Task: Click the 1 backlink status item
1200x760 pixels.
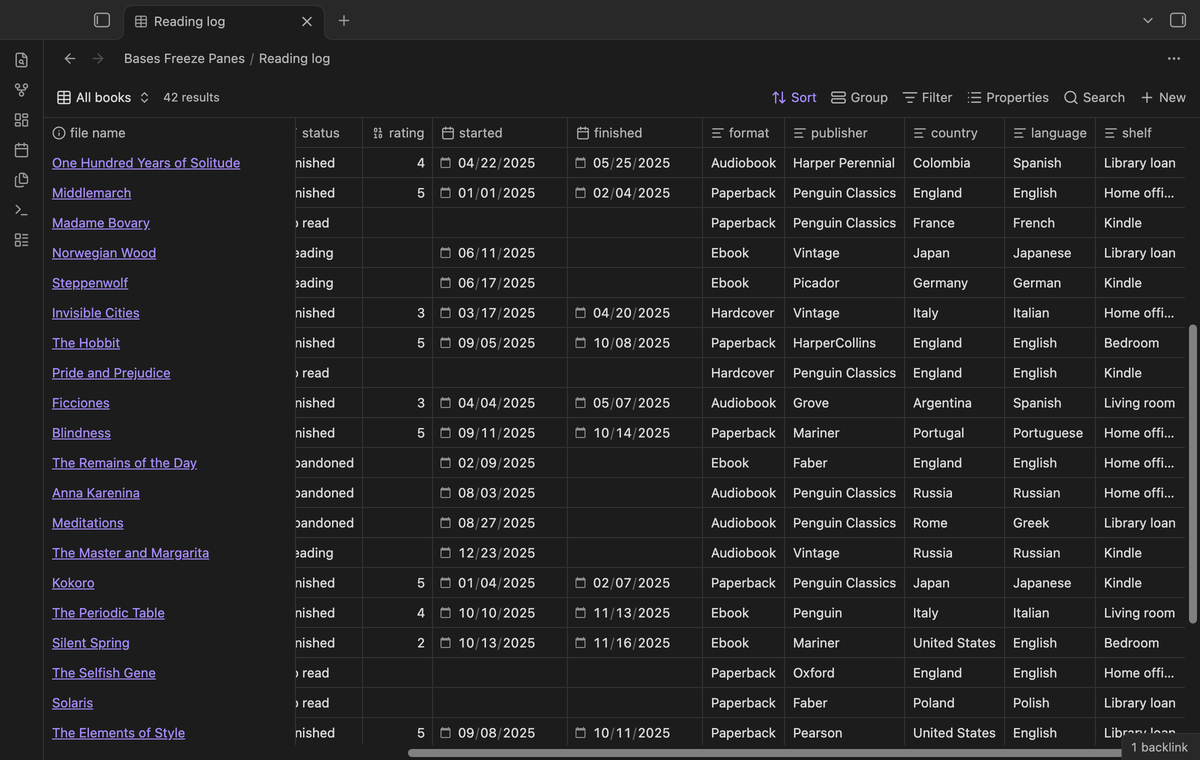Action: (x=1159, y=747)
